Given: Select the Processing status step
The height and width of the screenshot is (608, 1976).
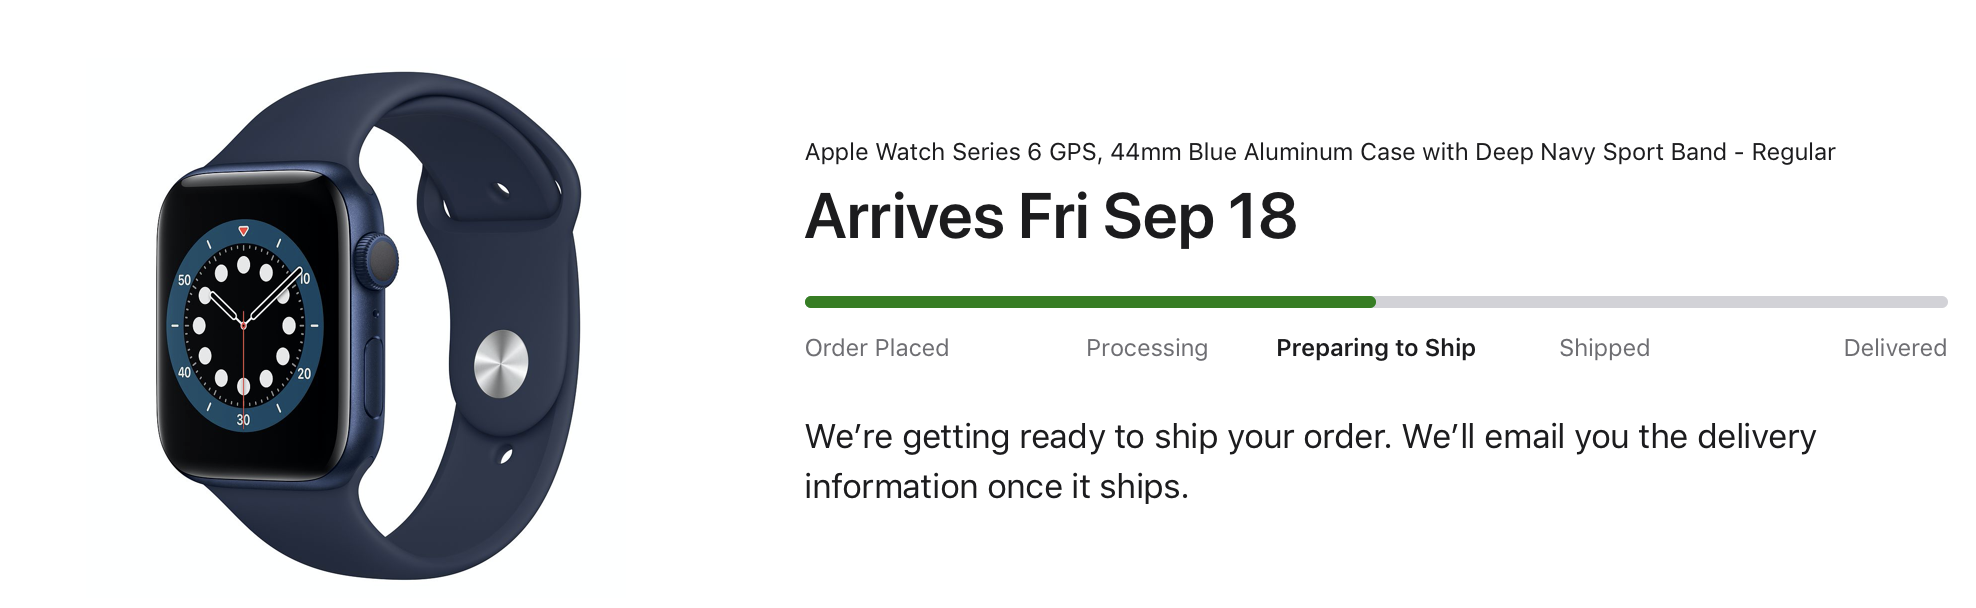Looking at the screenshot, I should click(x=1146, y=348).
